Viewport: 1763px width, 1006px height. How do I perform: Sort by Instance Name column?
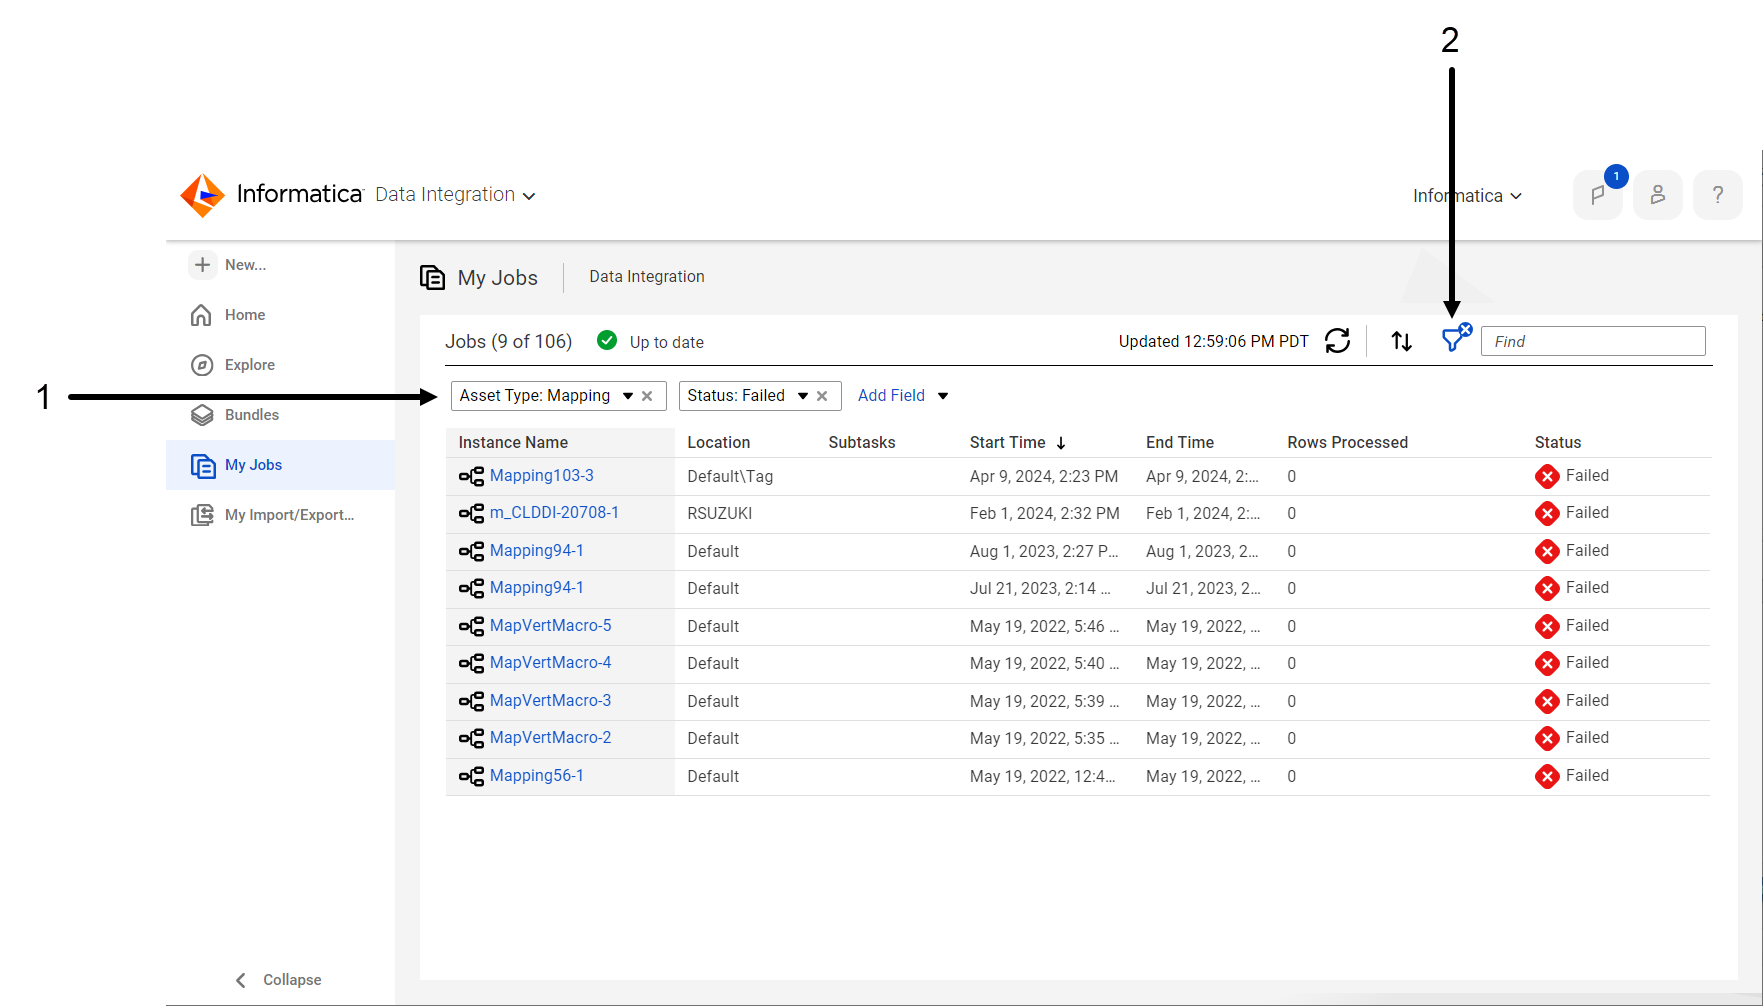tap(513, 442)
